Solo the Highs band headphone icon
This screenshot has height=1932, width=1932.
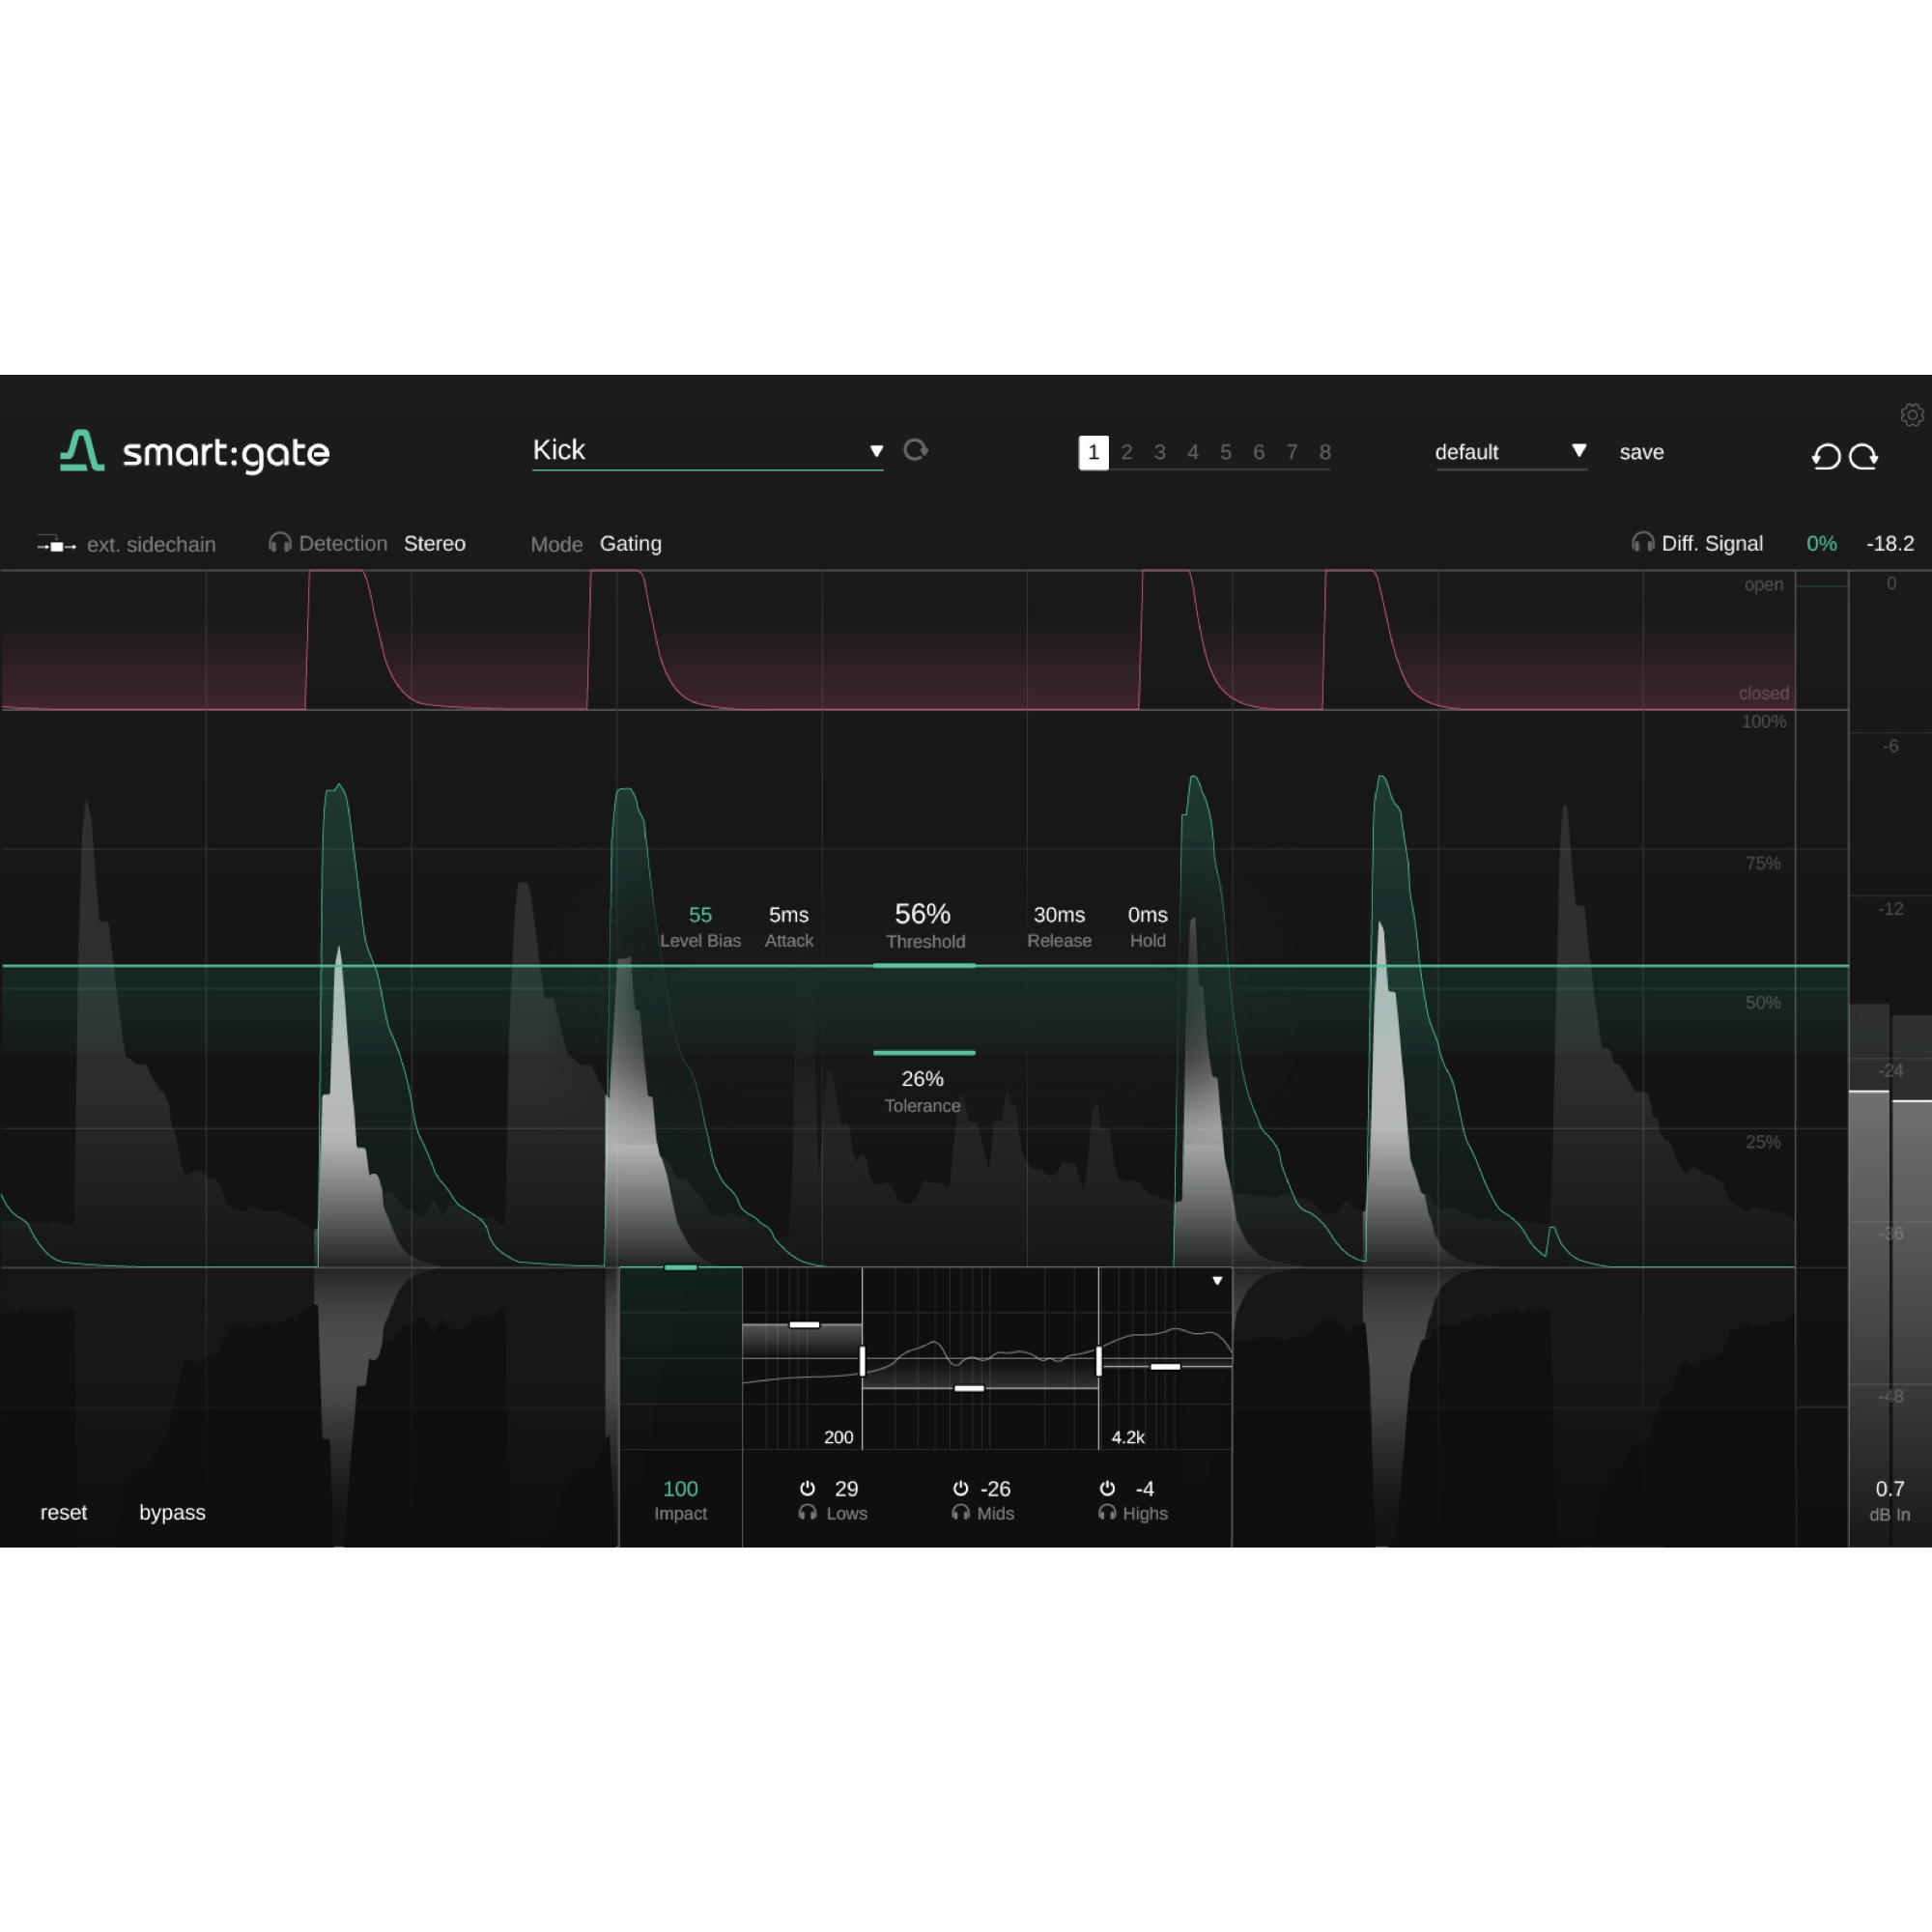[x=1106, y=1512]
